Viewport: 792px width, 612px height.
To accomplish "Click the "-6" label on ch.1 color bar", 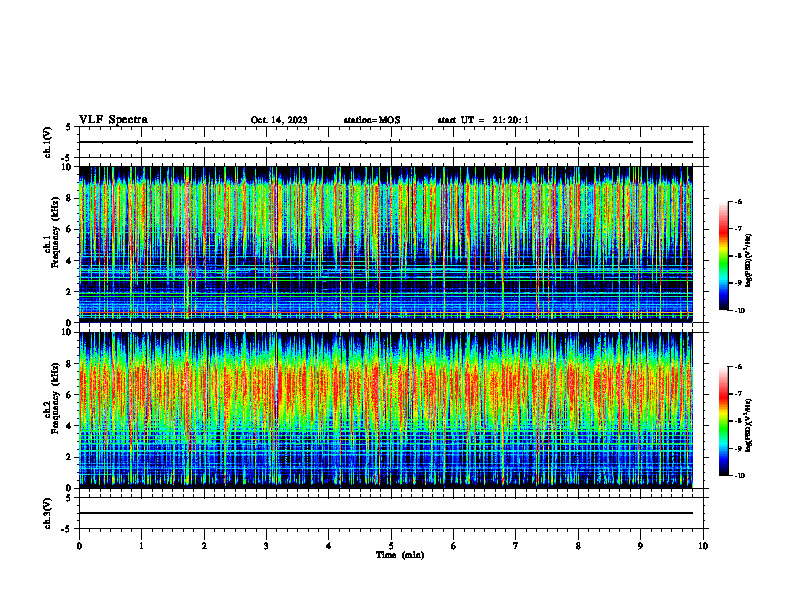I will tap(738, 202).
